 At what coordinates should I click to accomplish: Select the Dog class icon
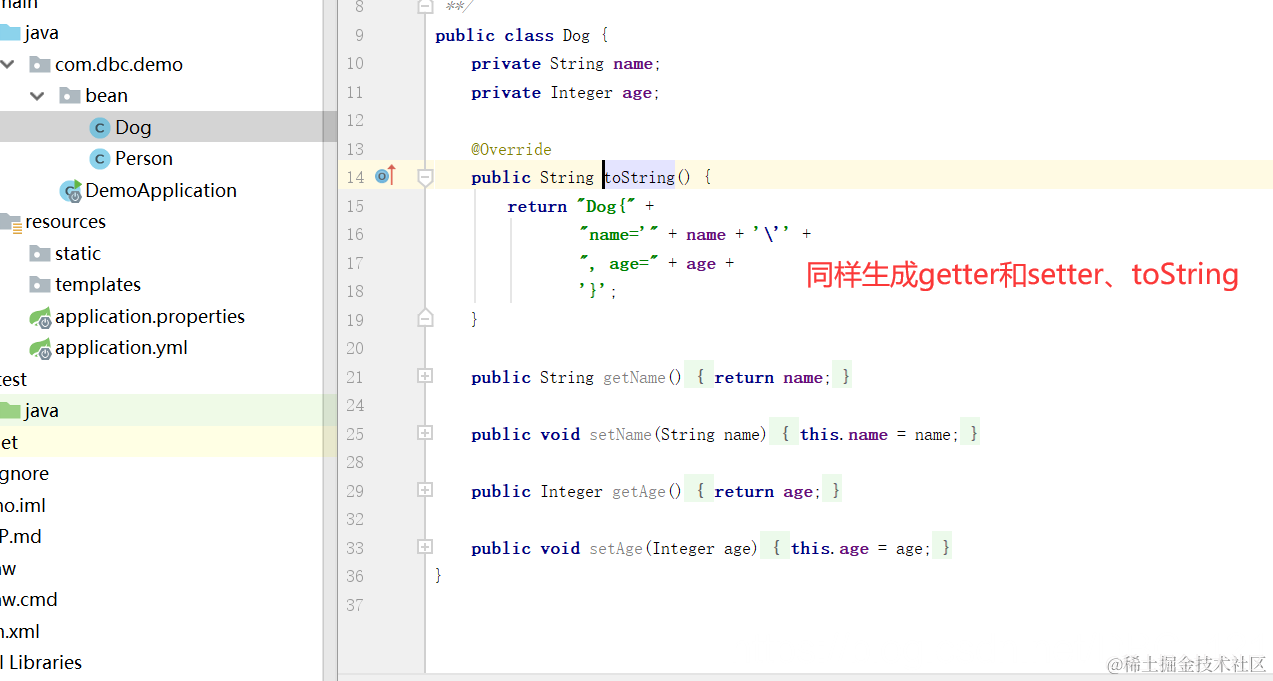click(x=99, y=126)
